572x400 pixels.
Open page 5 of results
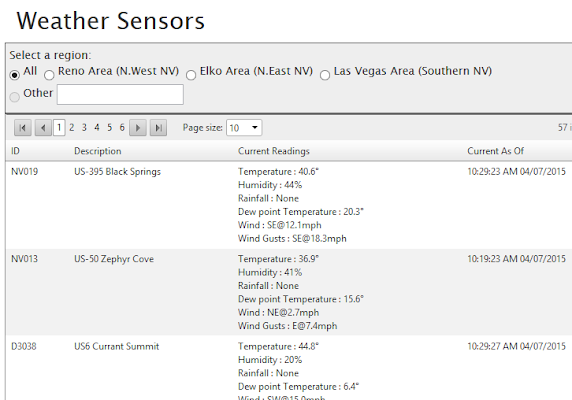[x=109, y=128]
